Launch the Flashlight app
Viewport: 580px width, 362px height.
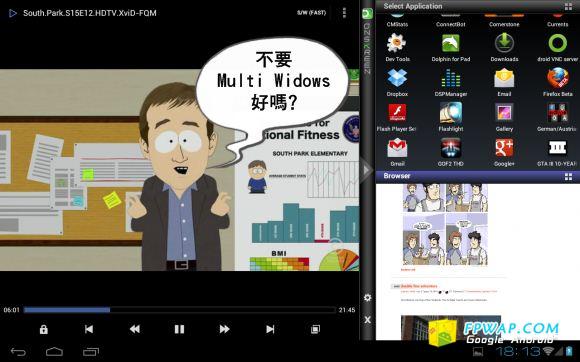(x=451, y=117)
